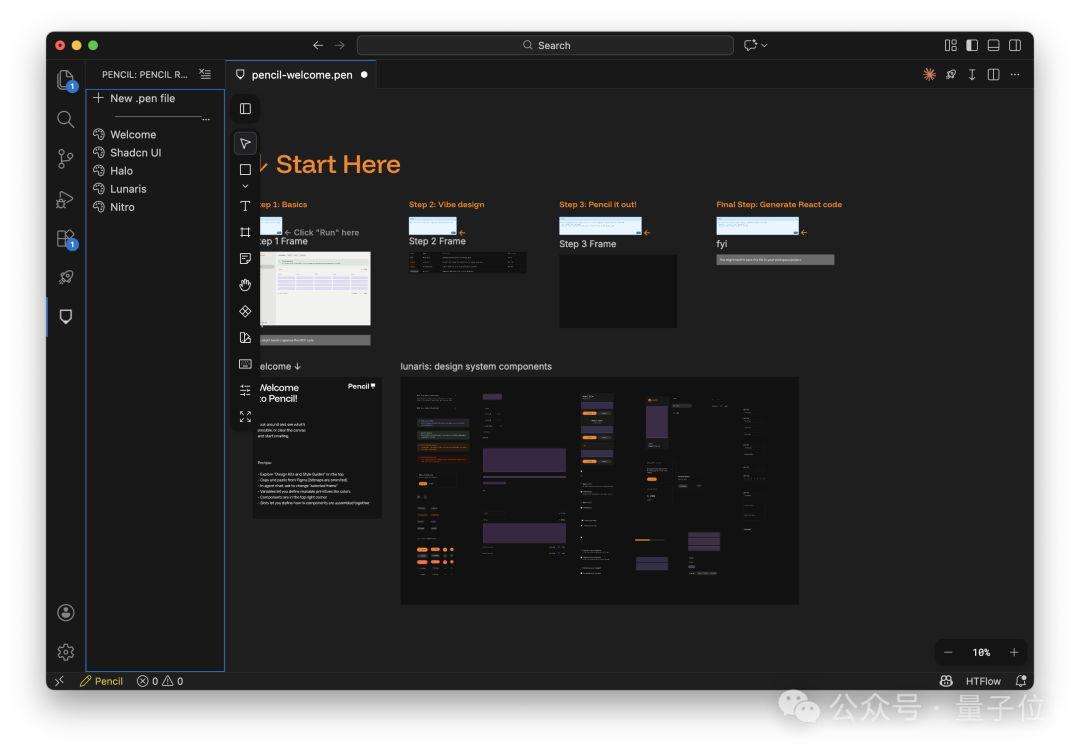
Task: Open Accounts menu in activity bar
Action: click(65, 613)
